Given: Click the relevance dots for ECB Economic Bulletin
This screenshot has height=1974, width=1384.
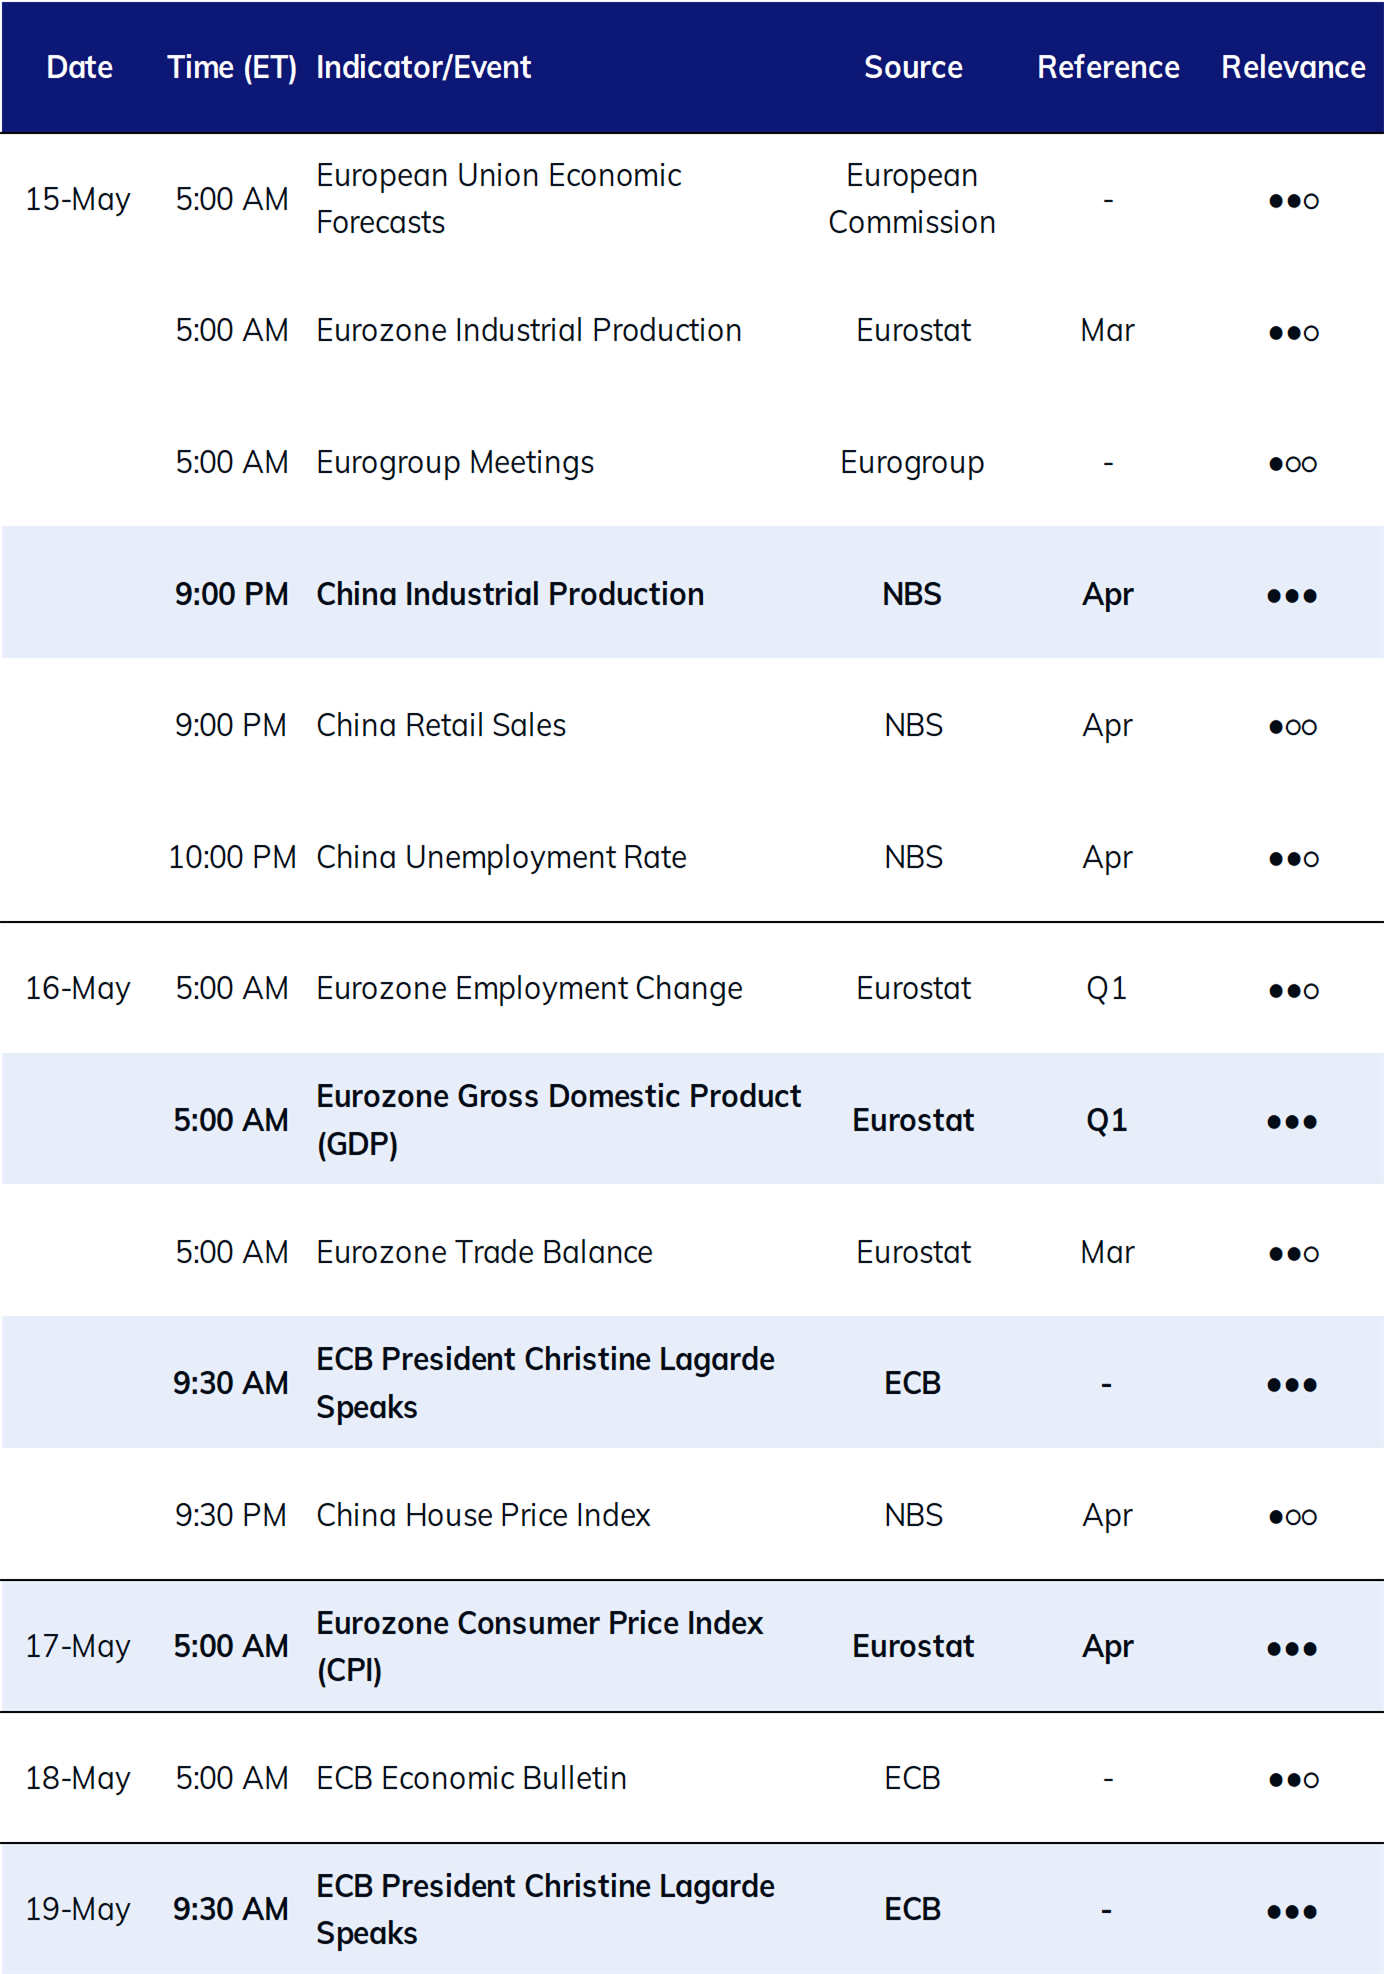Looking at the screenshot, I should point(1293,1780).
